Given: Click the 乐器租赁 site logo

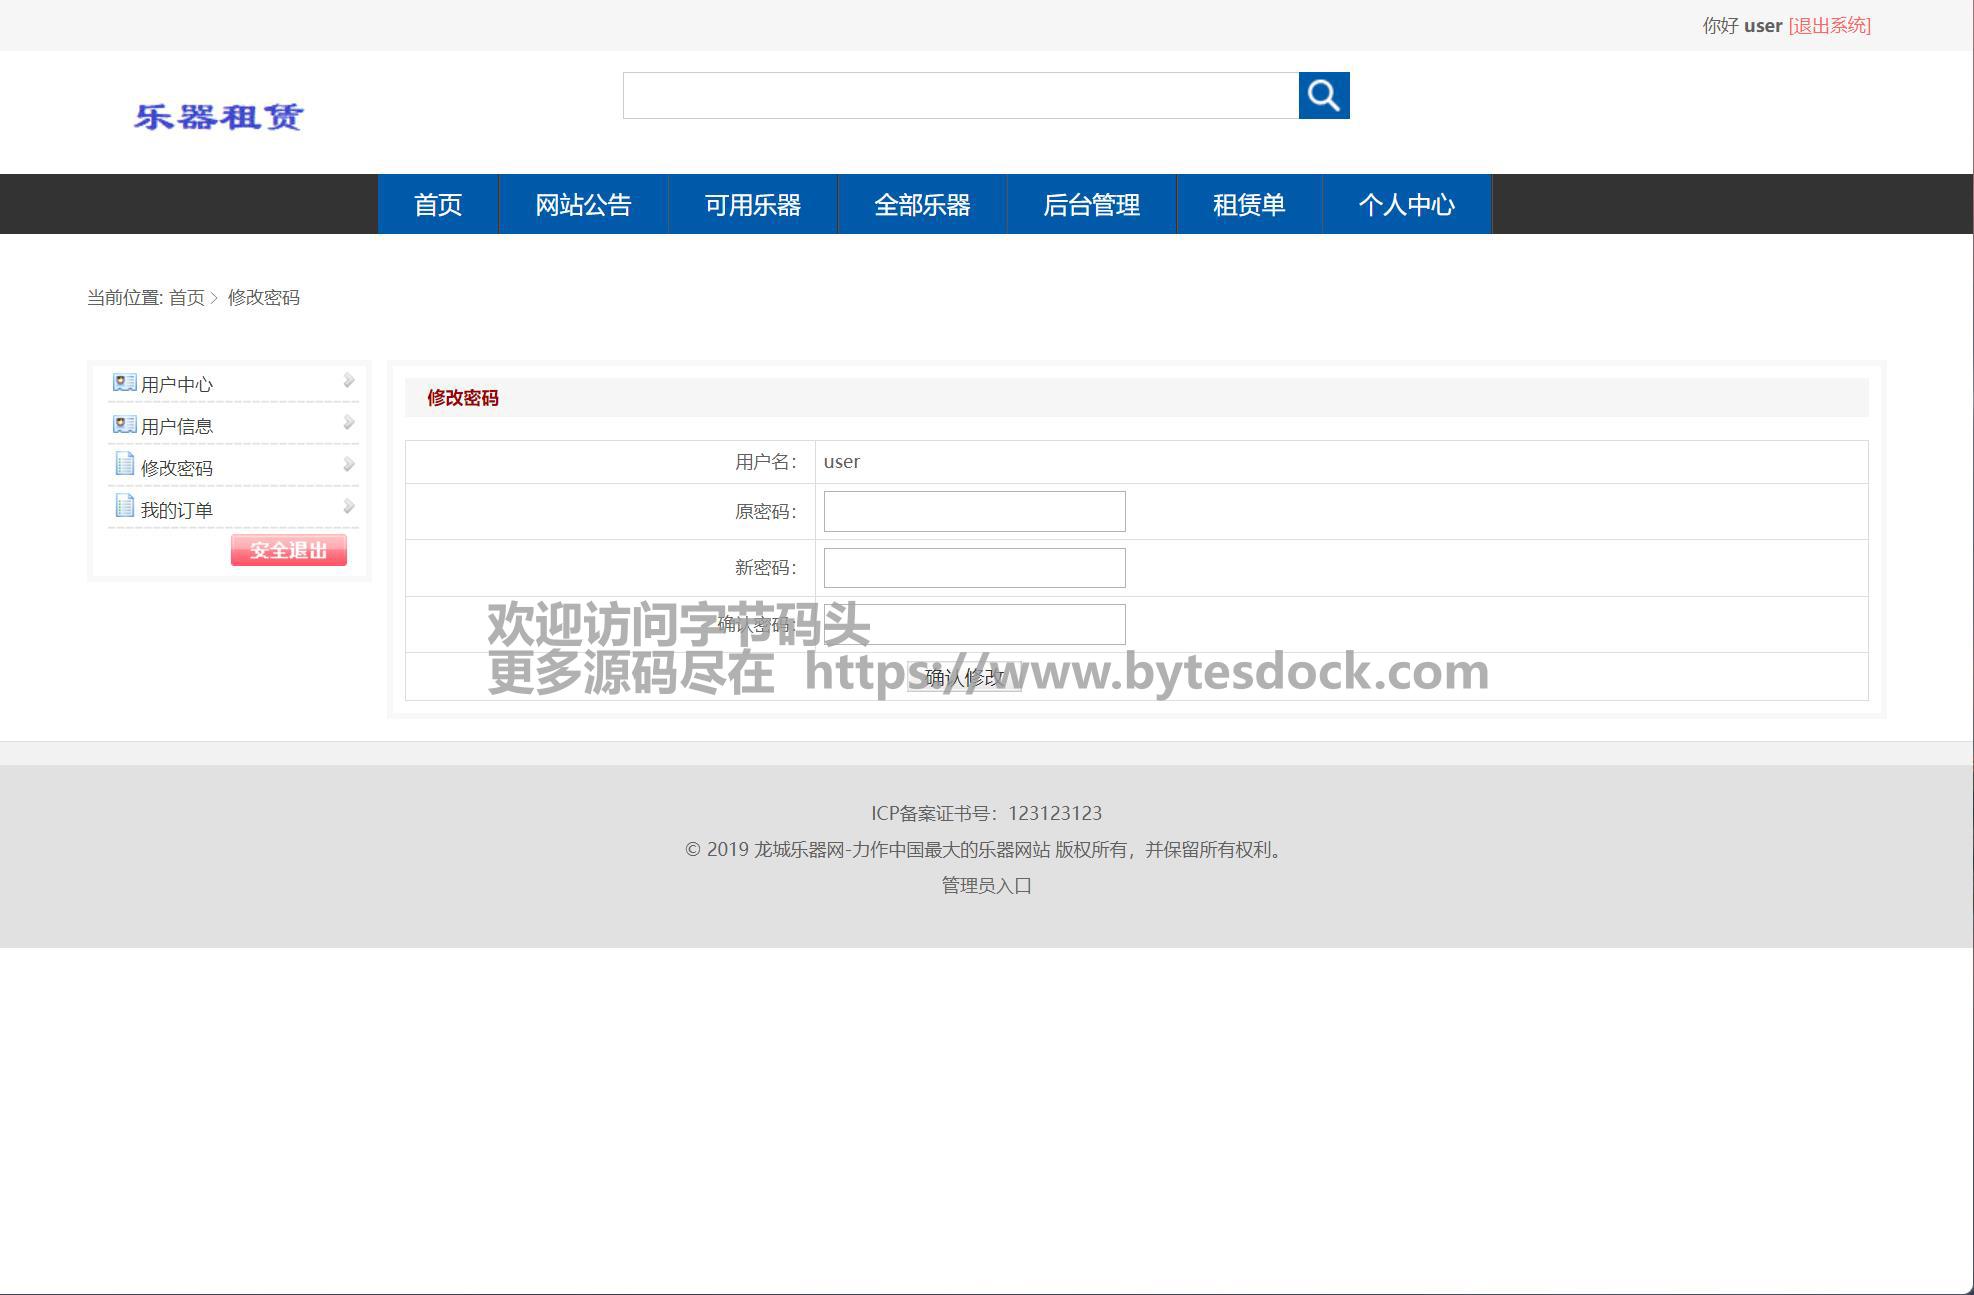Looking at the screenshot, I should click(218, 117).
